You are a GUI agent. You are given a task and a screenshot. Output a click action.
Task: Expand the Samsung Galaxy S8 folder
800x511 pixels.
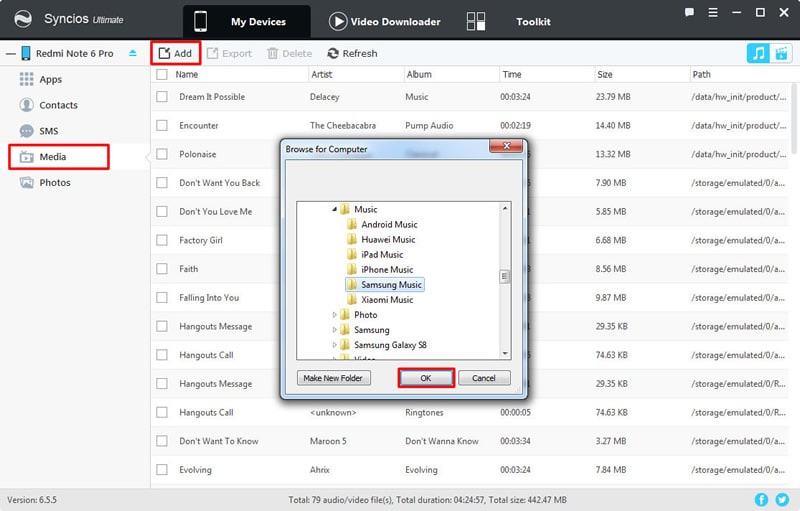coord(334,345)
